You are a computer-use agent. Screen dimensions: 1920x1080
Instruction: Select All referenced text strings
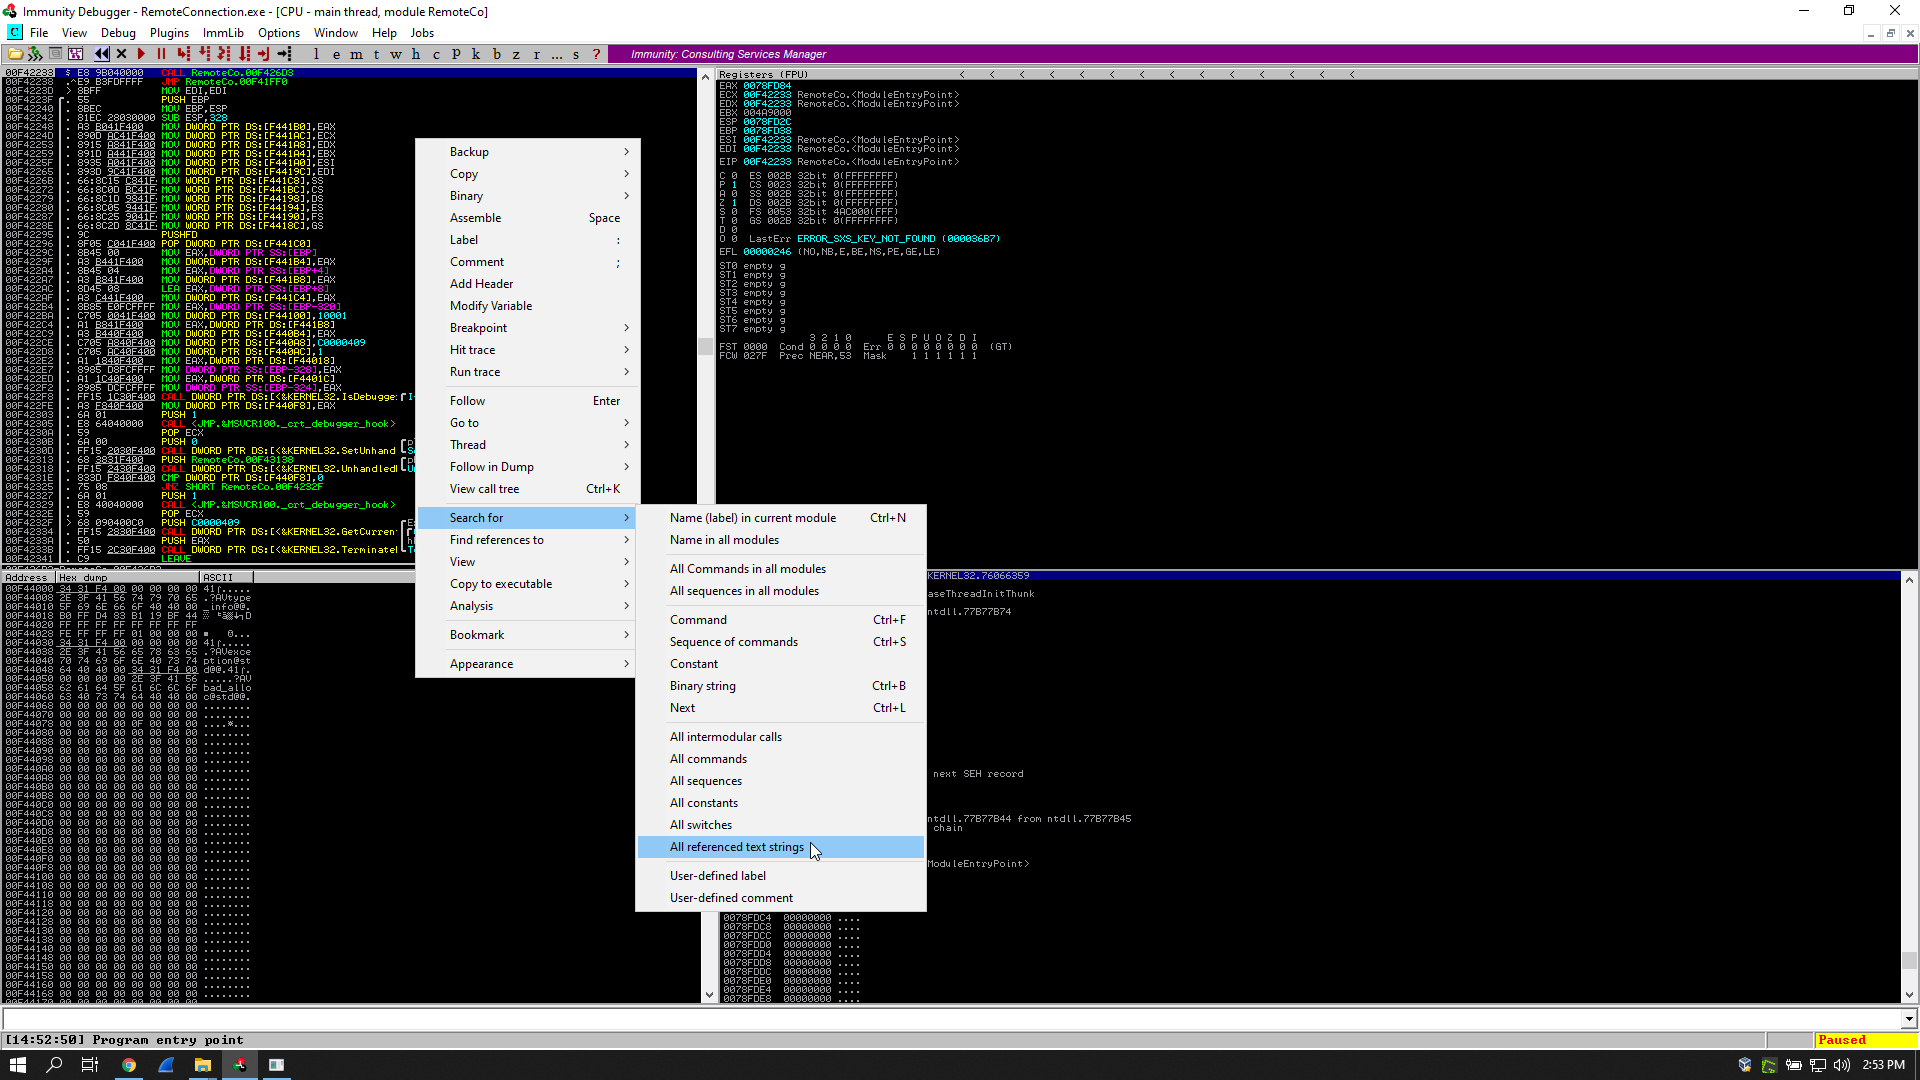tap(736, 847)
